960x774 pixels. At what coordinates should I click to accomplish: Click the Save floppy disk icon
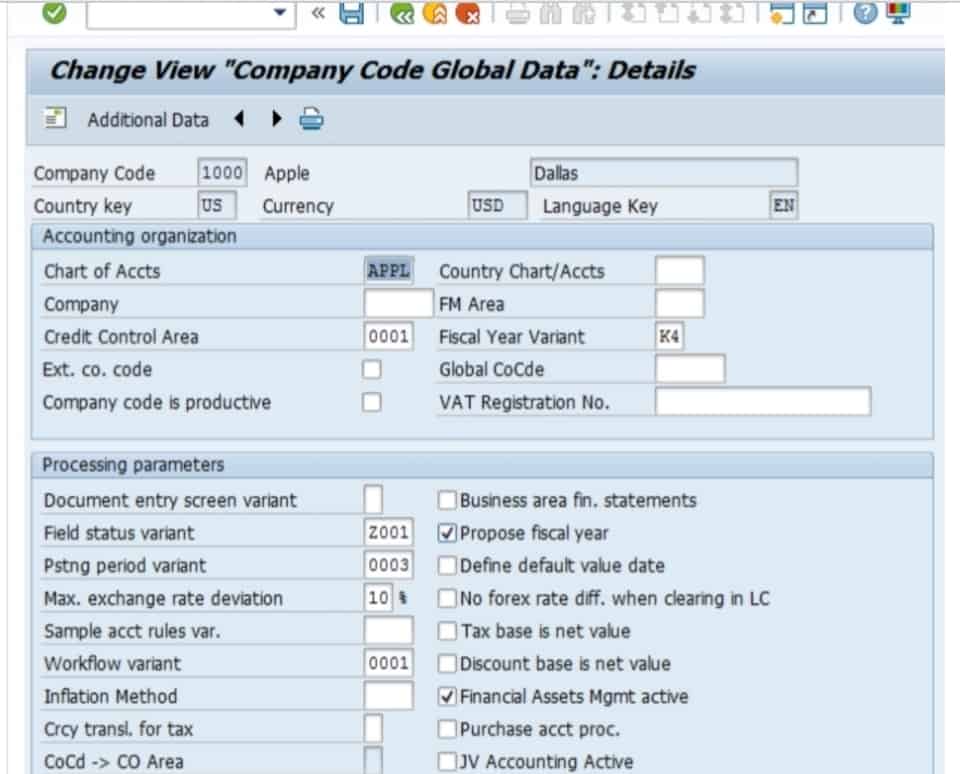click(x=352, y=13)
